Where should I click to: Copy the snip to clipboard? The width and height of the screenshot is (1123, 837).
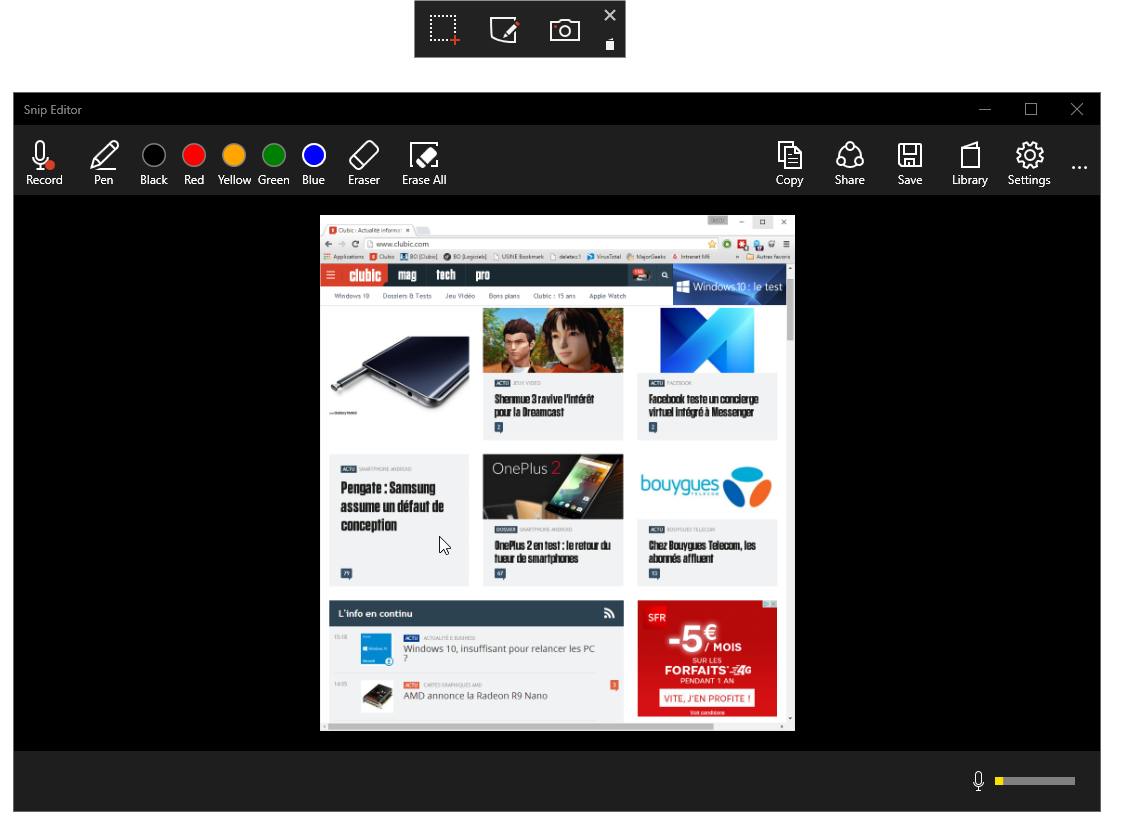(x=789, y=163)
